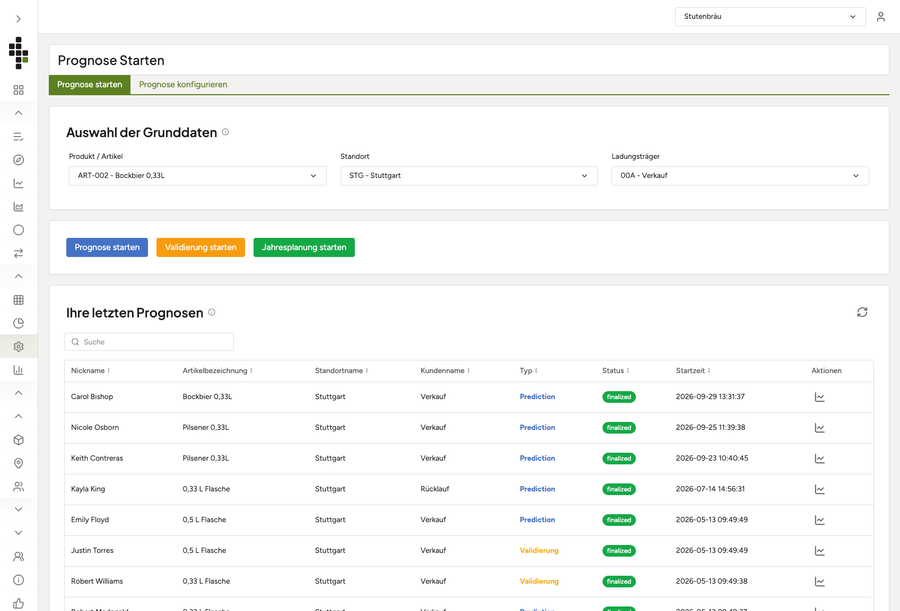Select the Rücklauf customer name cell
900x611 pixels.
(435, 489)
